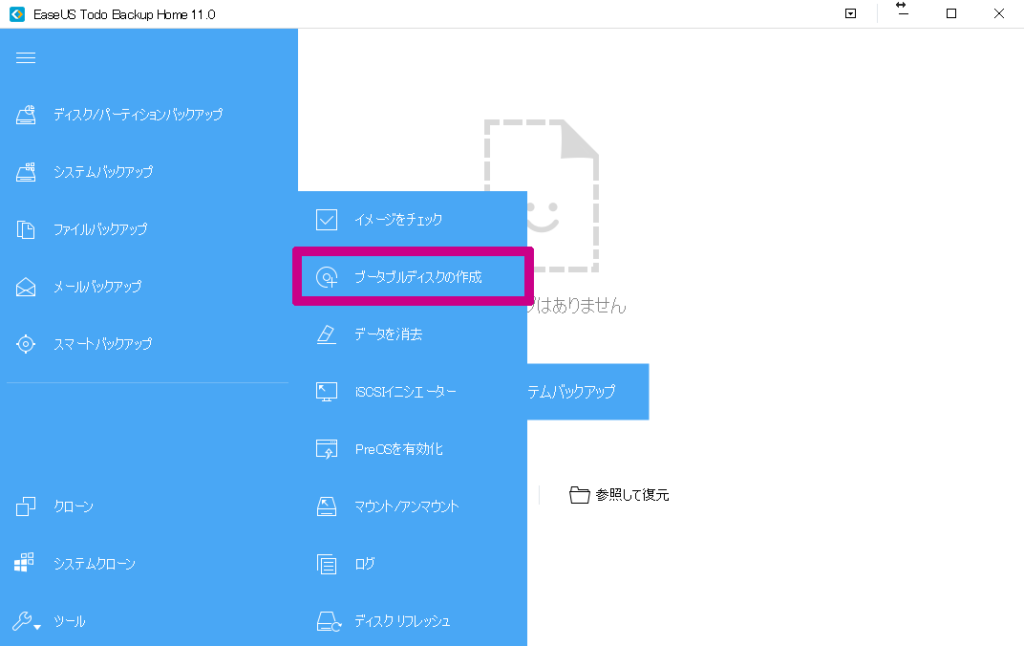Click the Disk/Partition Backup drive icon

pos(26,115)
